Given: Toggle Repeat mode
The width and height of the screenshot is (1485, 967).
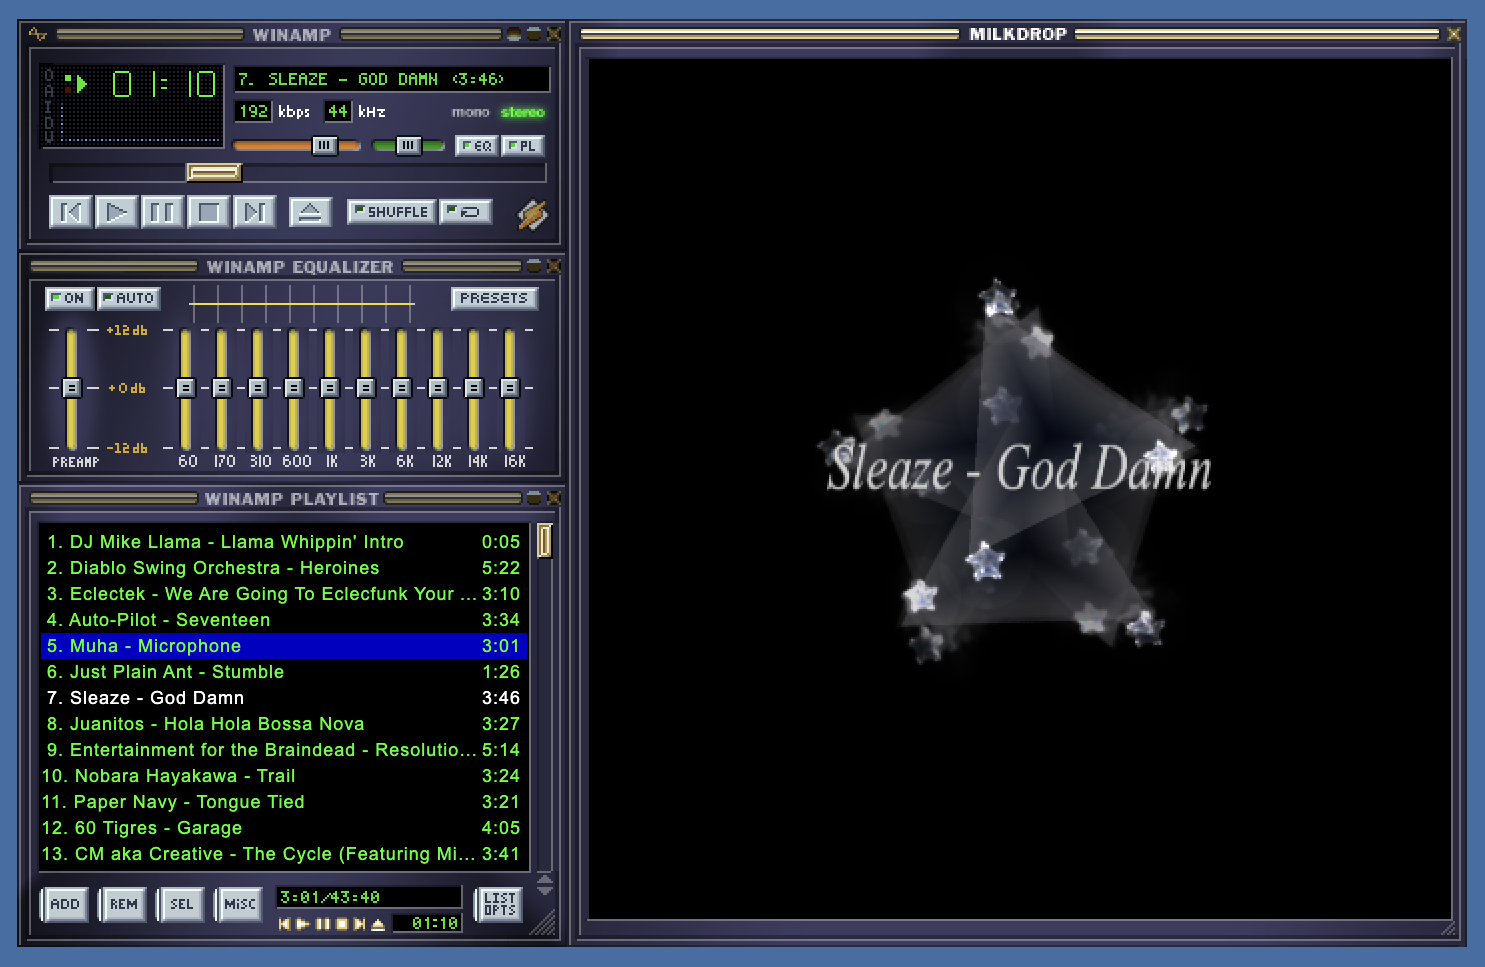Looking at the screenshot, I should (466, 212).
